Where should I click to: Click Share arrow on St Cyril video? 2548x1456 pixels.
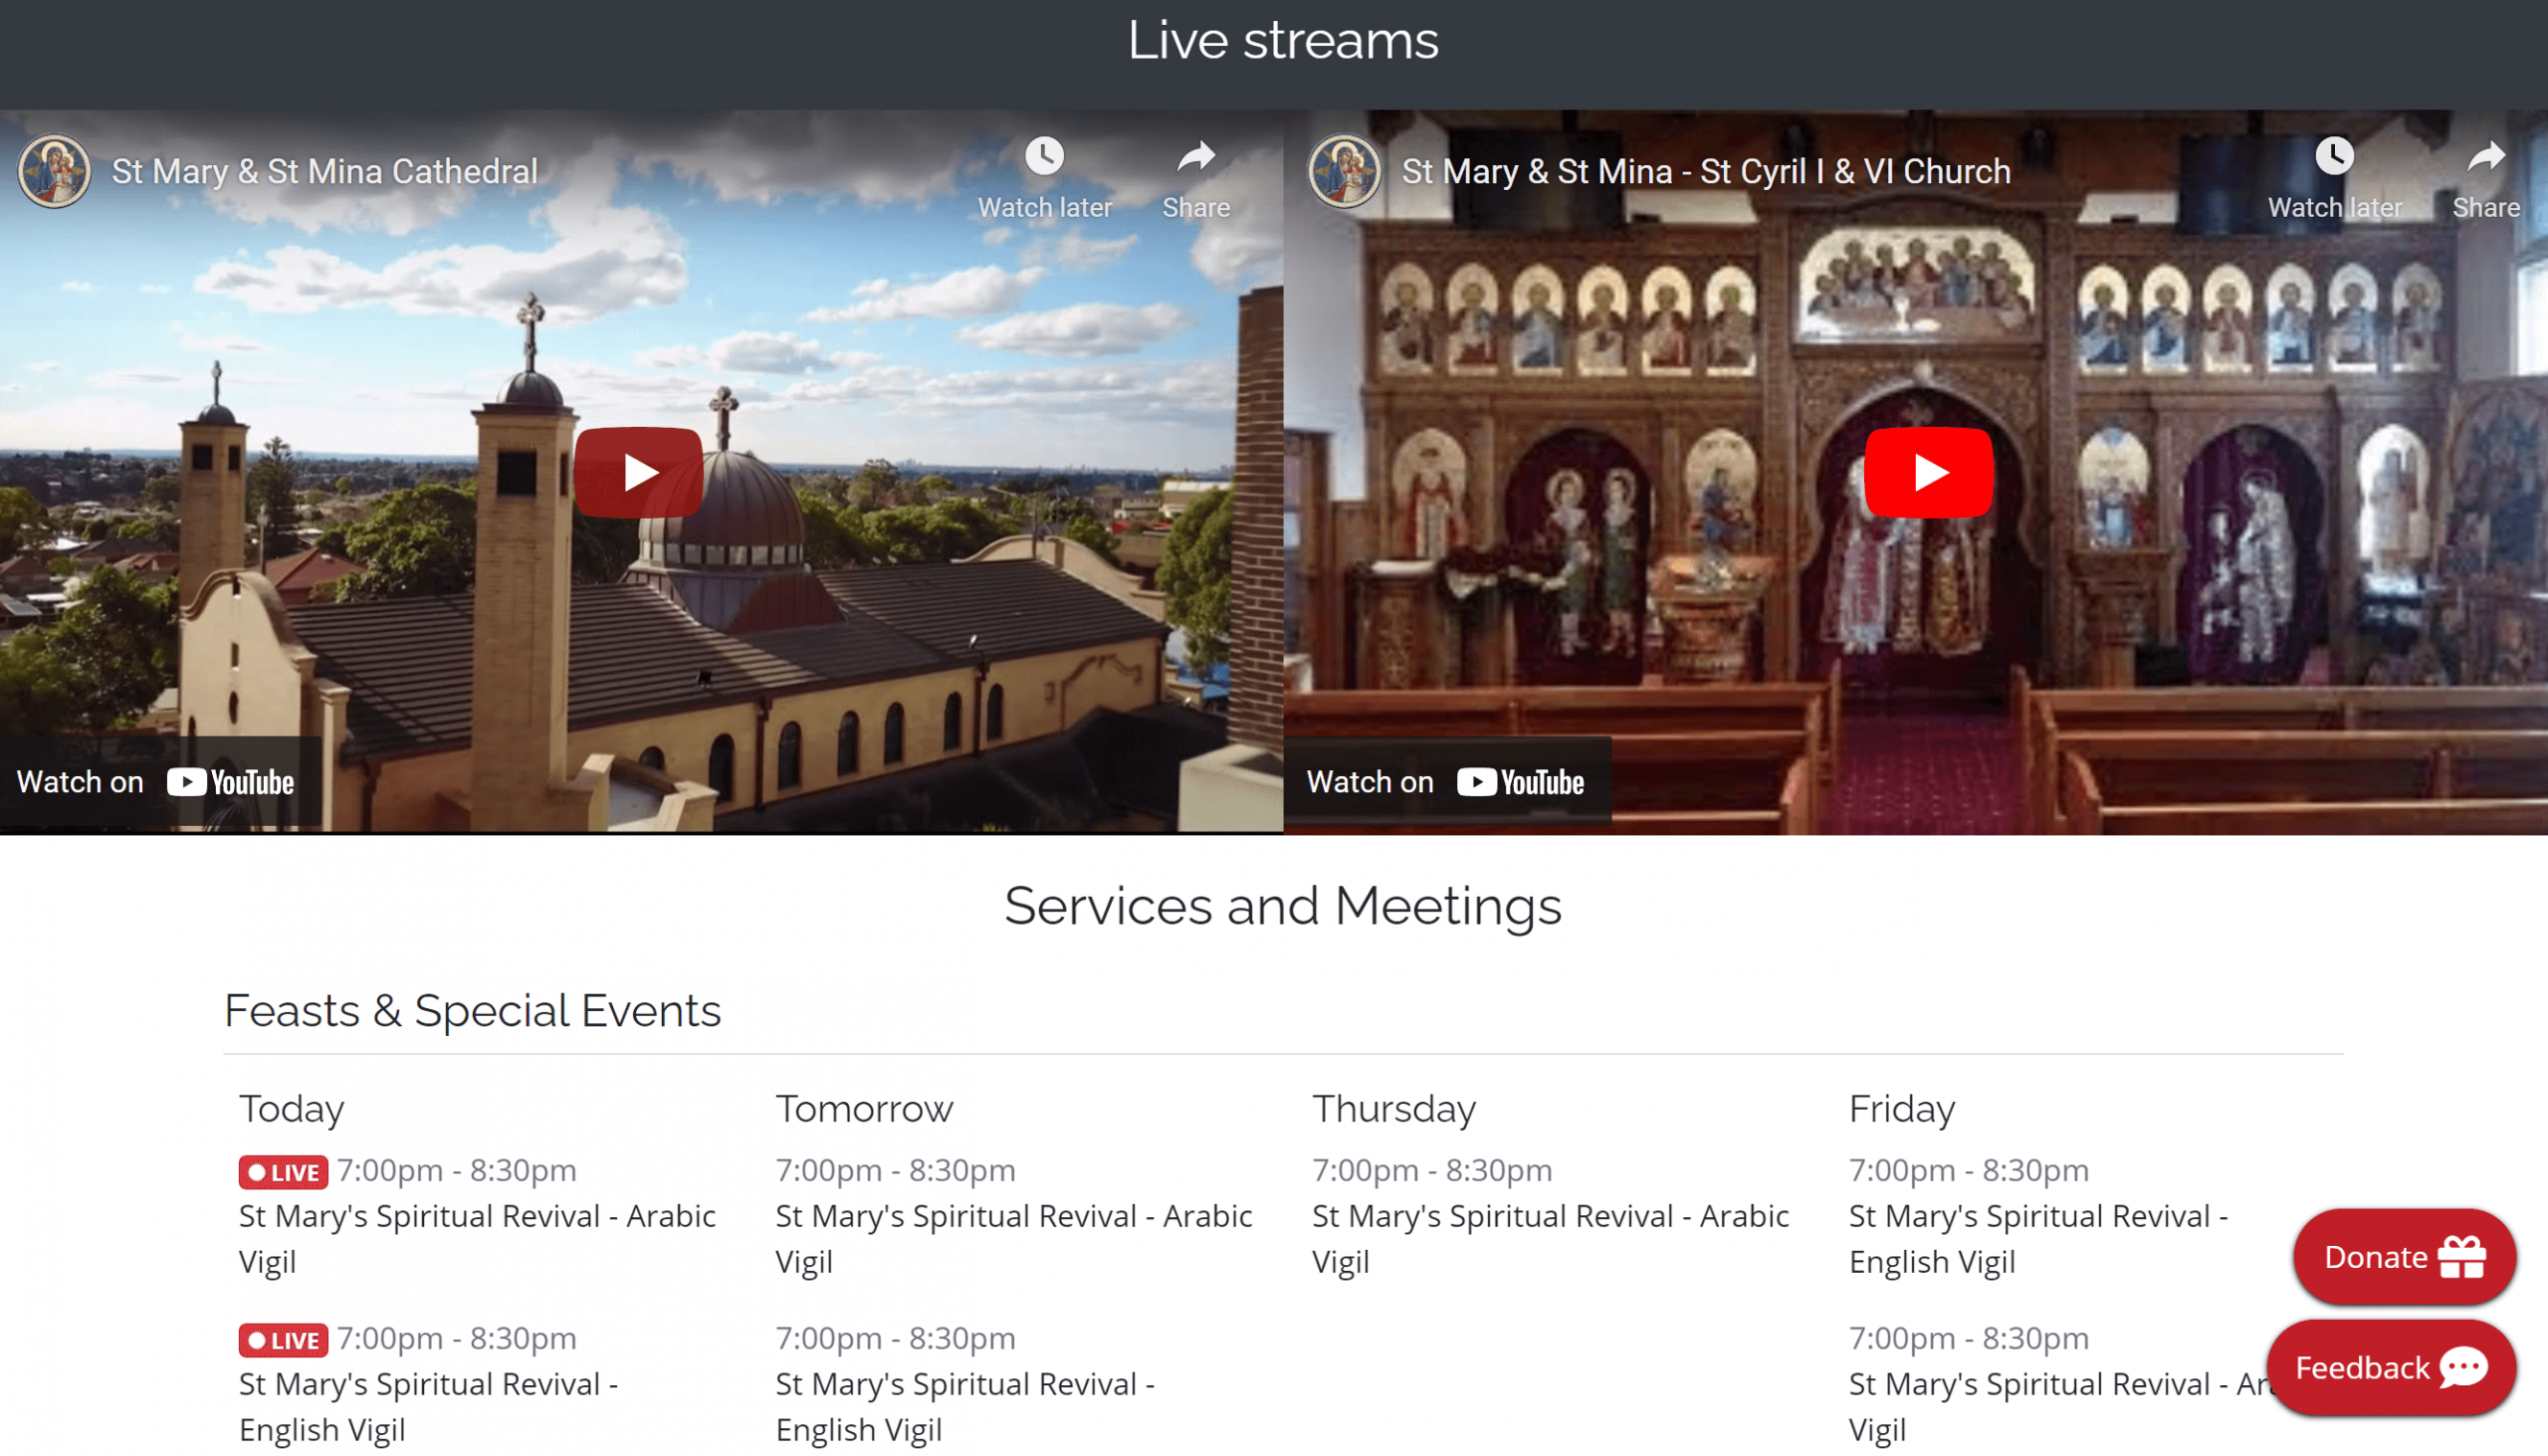coord(2485,157)
